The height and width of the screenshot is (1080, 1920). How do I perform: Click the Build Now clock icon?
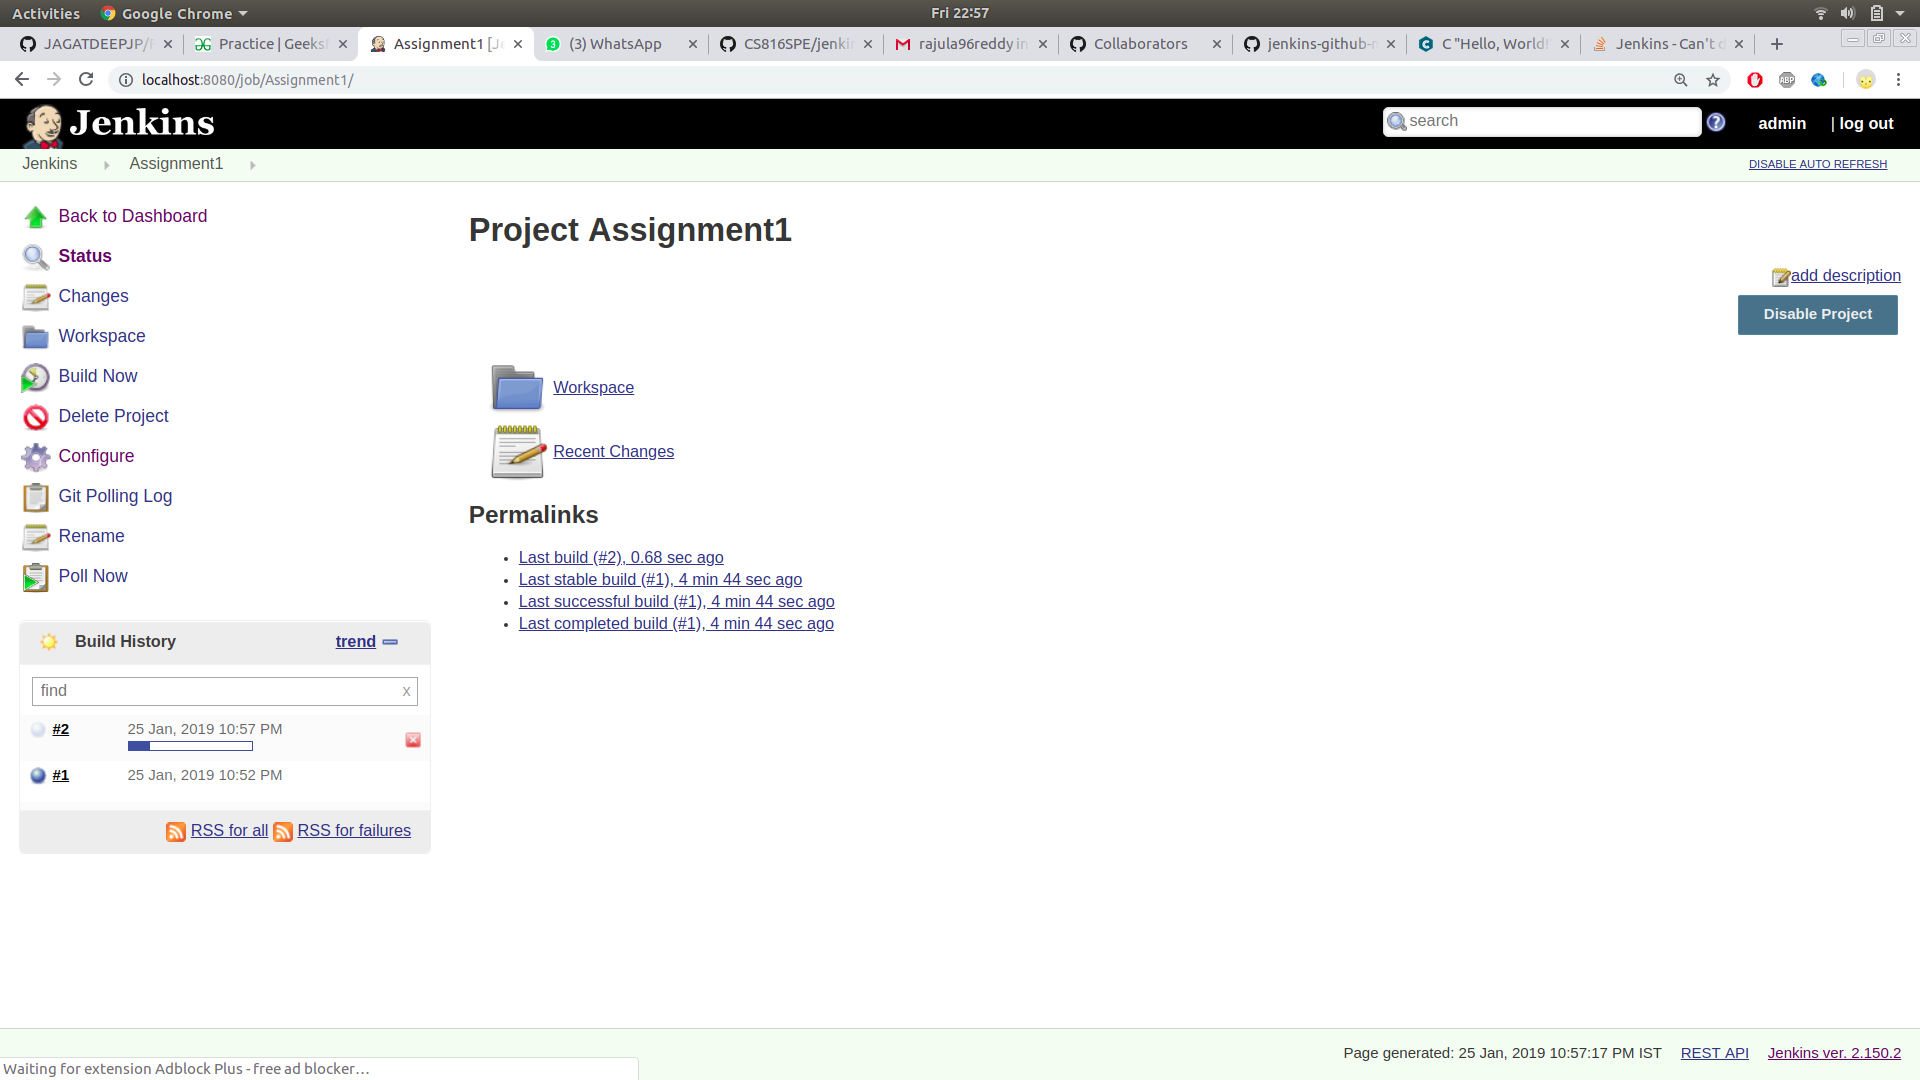coord(36,377)
